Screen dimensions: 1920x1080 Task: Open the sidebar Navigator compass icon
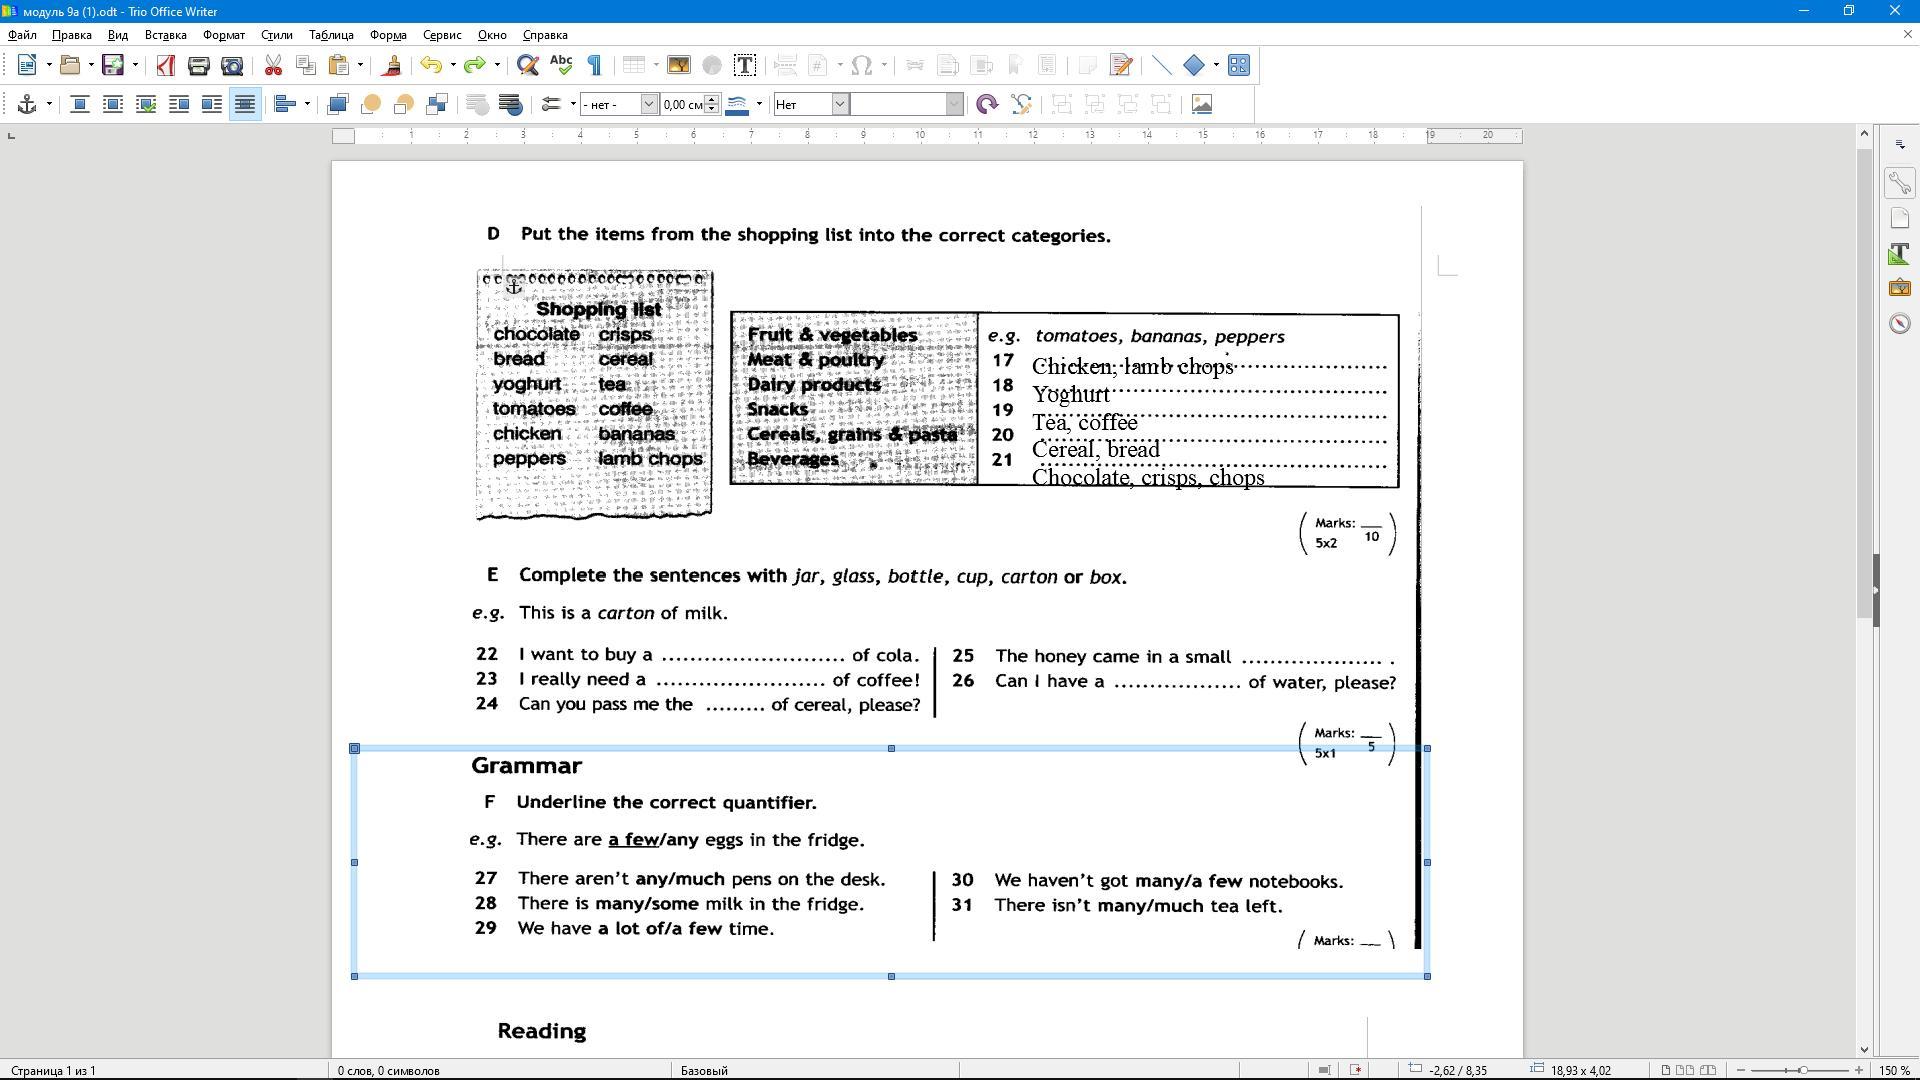click(1899, 323)
